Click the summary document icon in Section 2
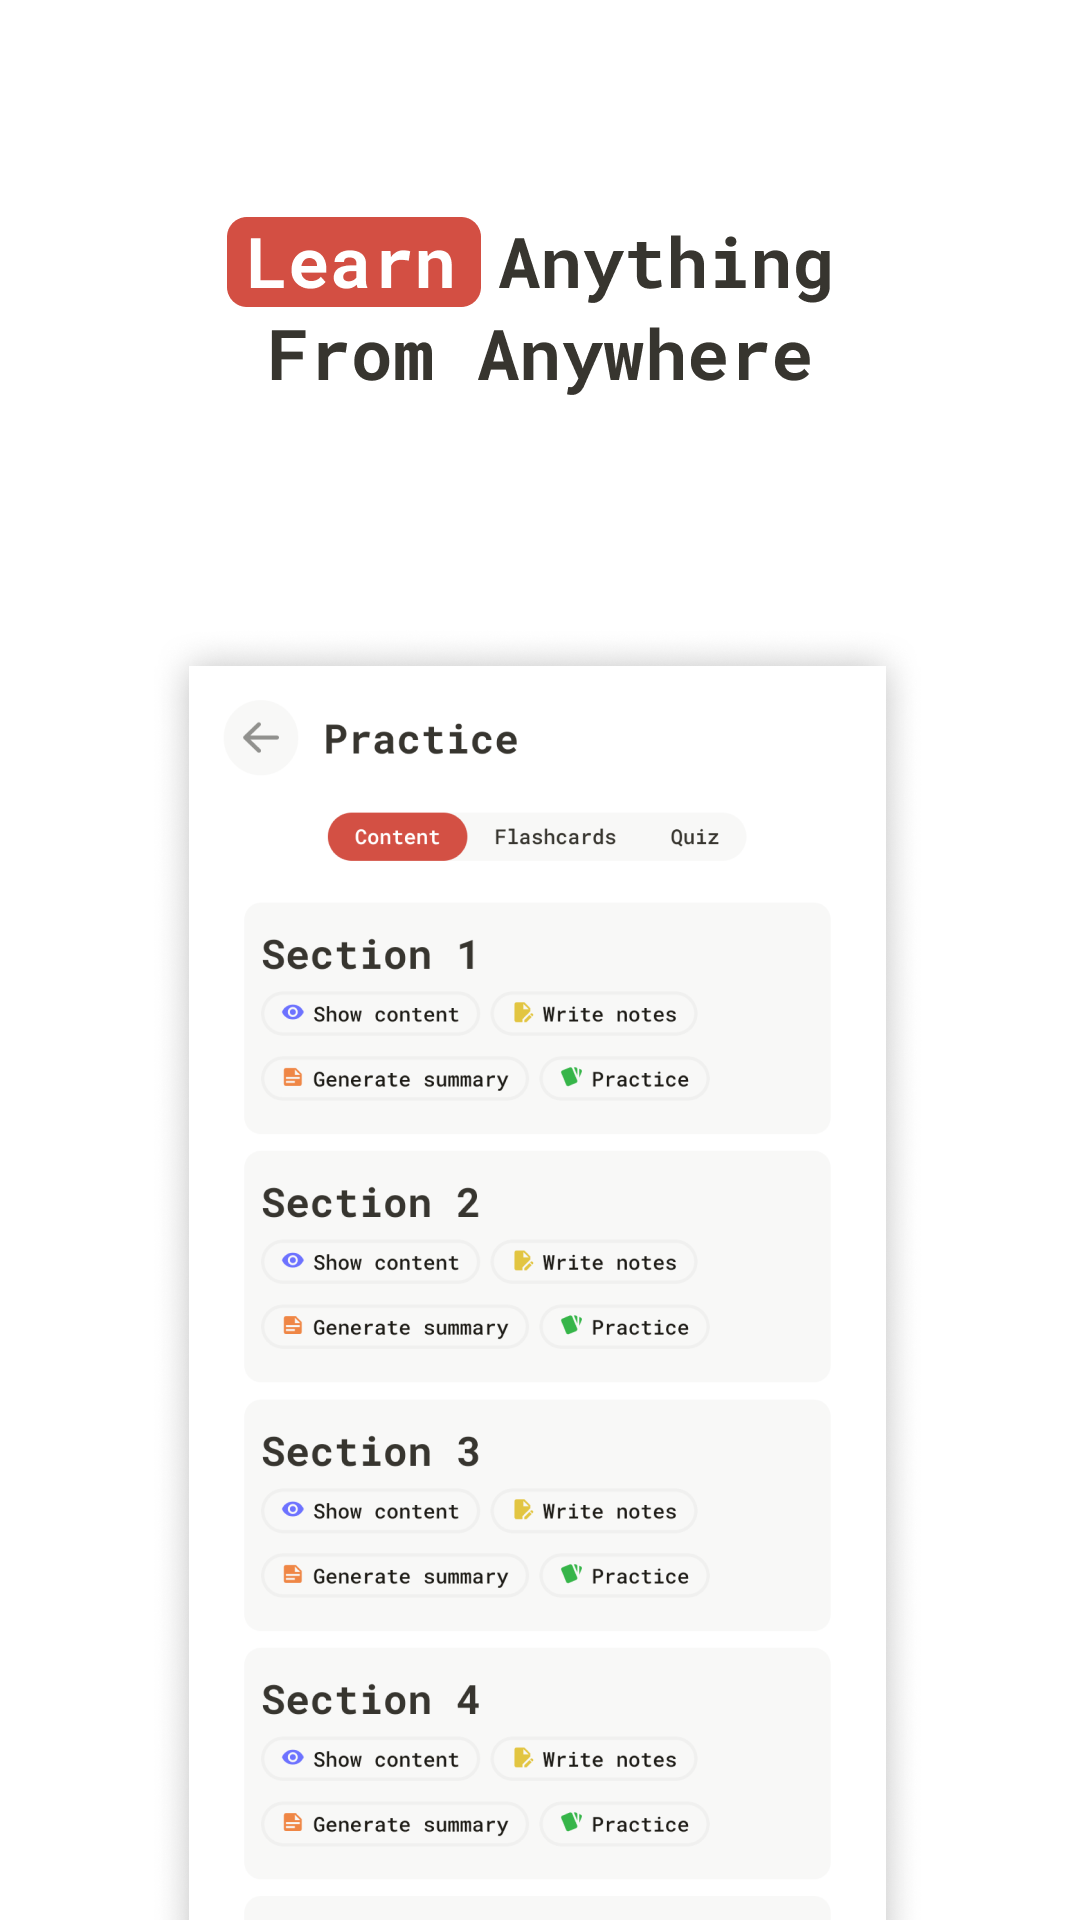Screen dimensions: 1080x1920 (x=292, y=1326)
